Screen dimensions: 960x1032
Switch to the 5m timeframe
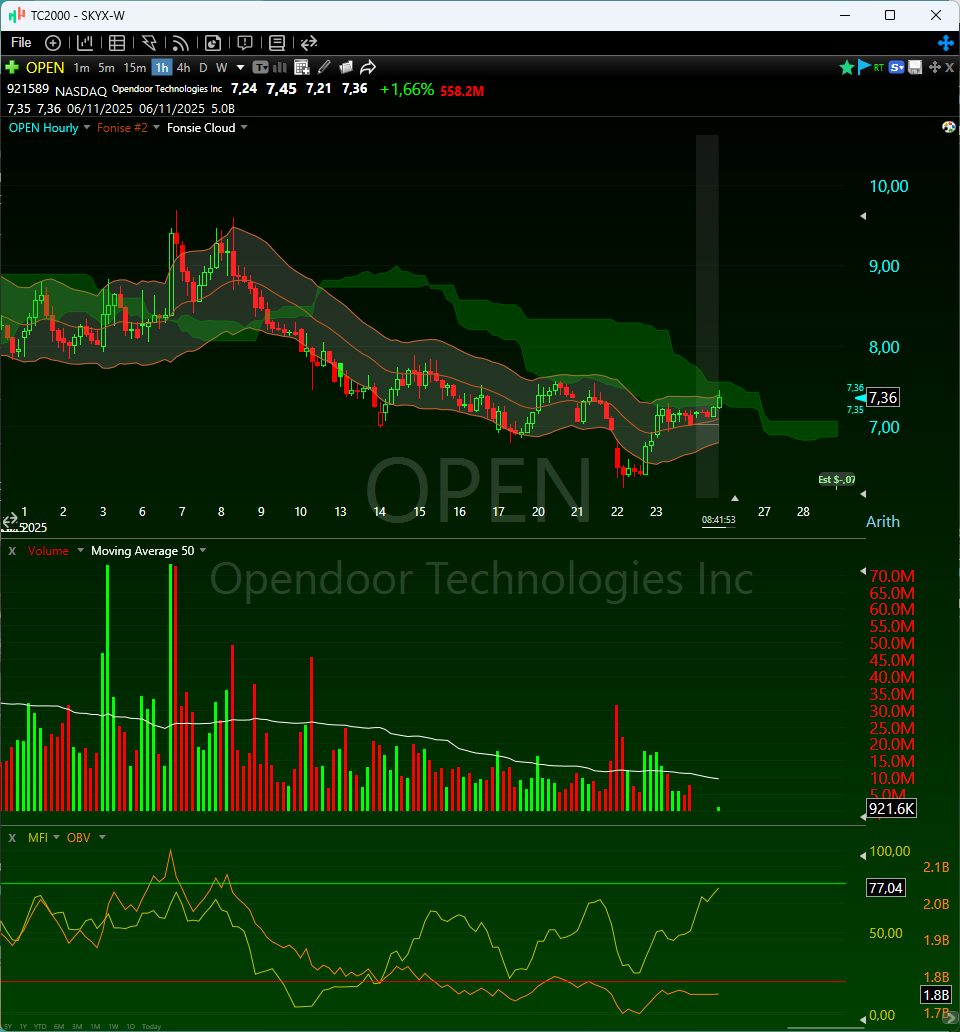coord(106,68)
